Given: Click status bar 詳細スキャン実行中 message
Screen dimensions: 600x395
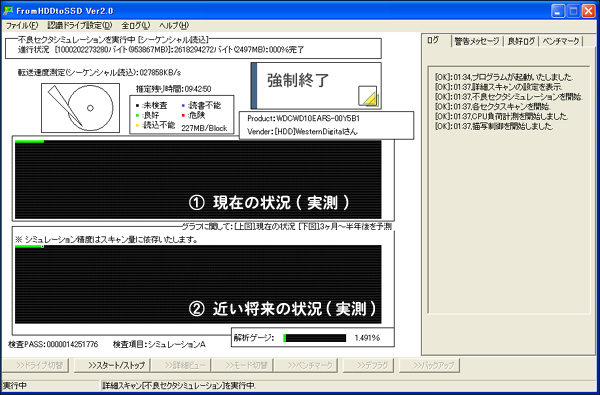Looking at the screenshot, I should pyautogui.click(x=179, y=385).
